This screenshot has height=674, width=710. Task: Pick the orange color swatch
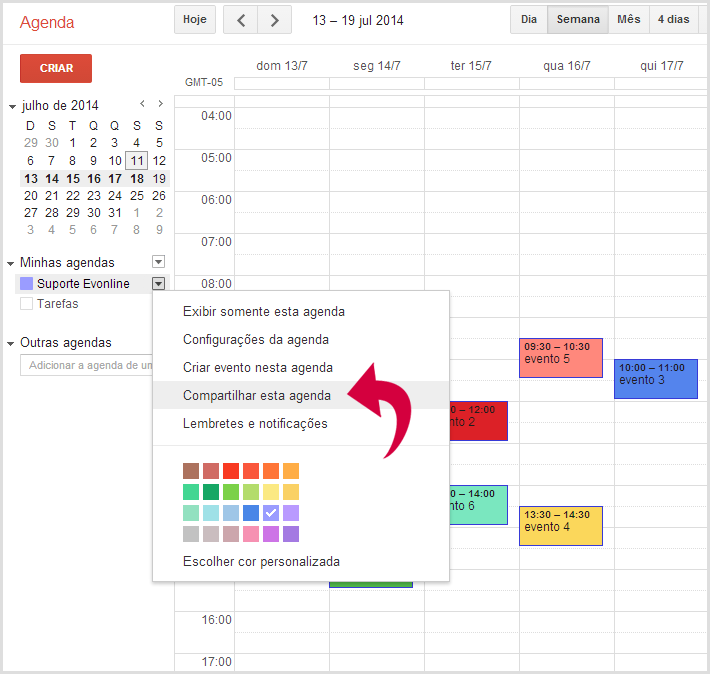pos(271,471)
